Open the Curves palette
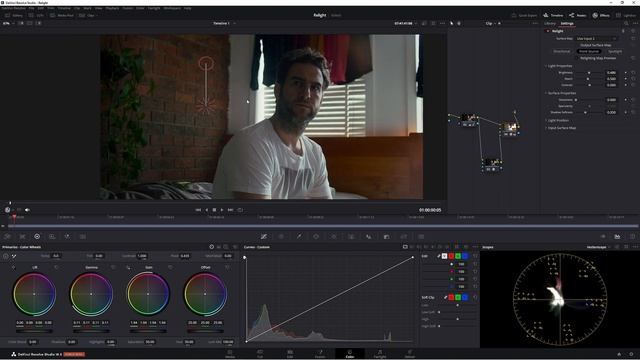640x360 pixels. (x=264, y=236)
